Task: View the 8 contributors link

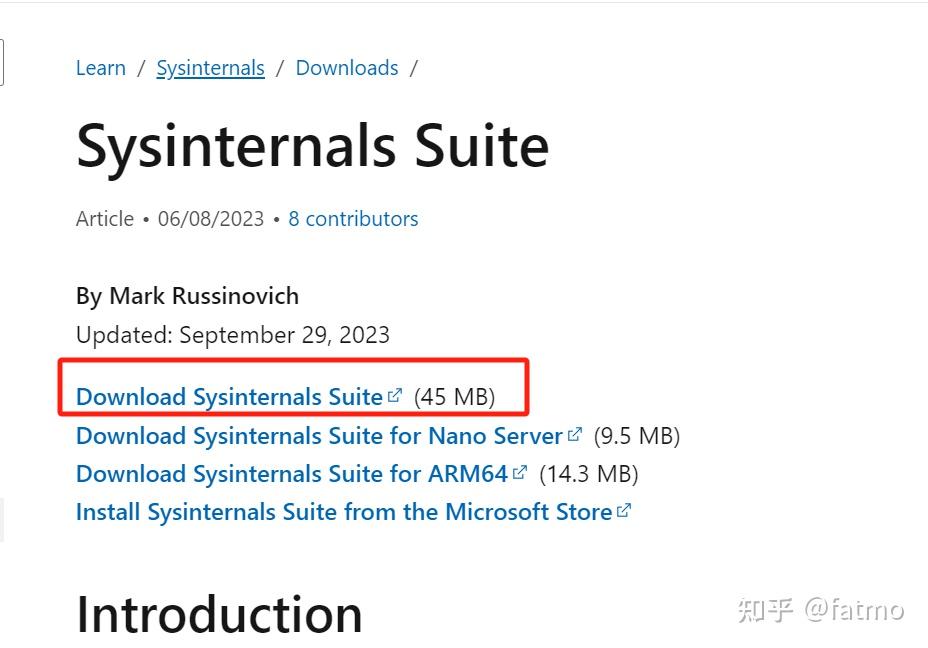Action: coord(353,218)
